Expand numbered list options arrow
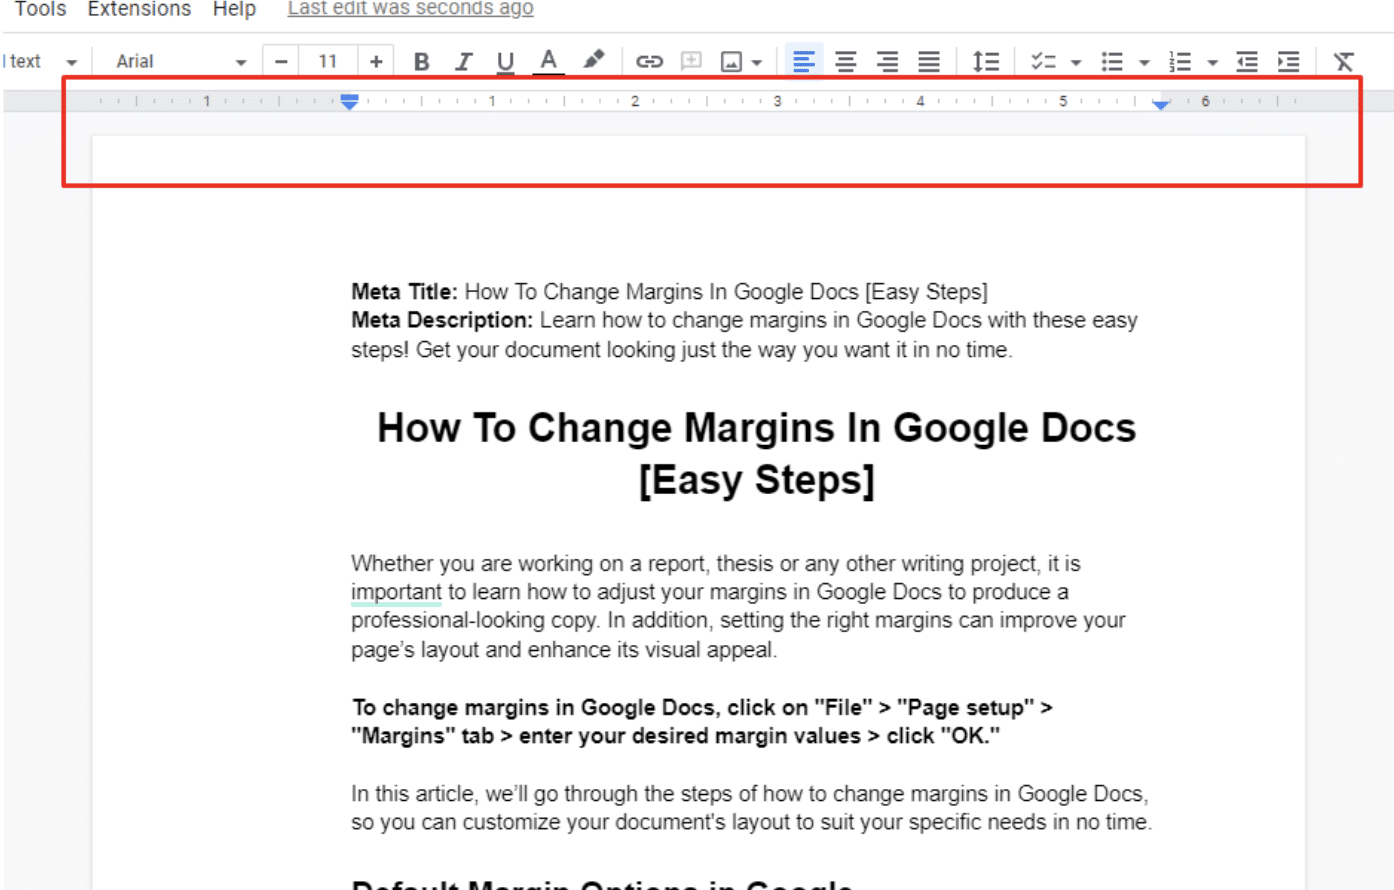Viewport: 1394px width, 890px height. (1212, 63)
